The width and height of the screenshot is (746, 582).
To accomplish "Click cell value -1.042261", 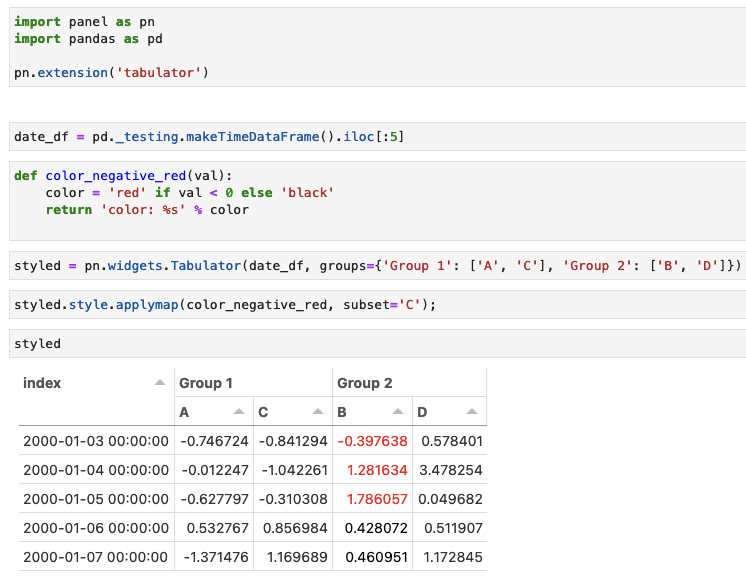I will pyautogui.click(x=294, y=470).
